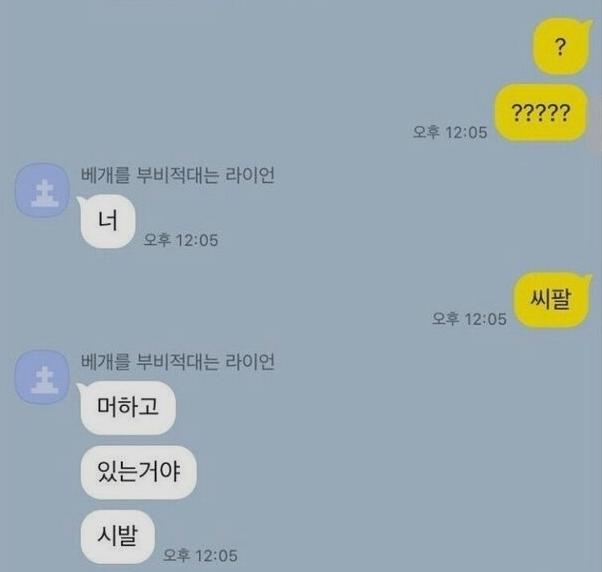The image size is (602, 572).
Task: Click the upper '베개를 부비적대는 라이언' sender name
Action: click(178, 175)
